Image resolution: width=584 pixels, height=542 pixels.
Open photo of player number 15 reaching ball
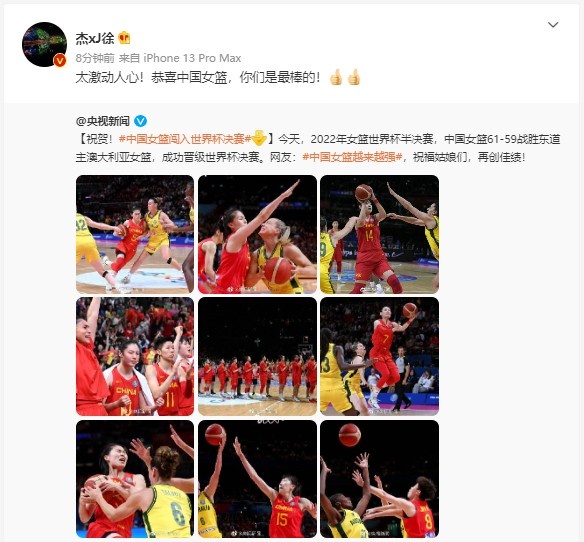click(x=257, y=479)
